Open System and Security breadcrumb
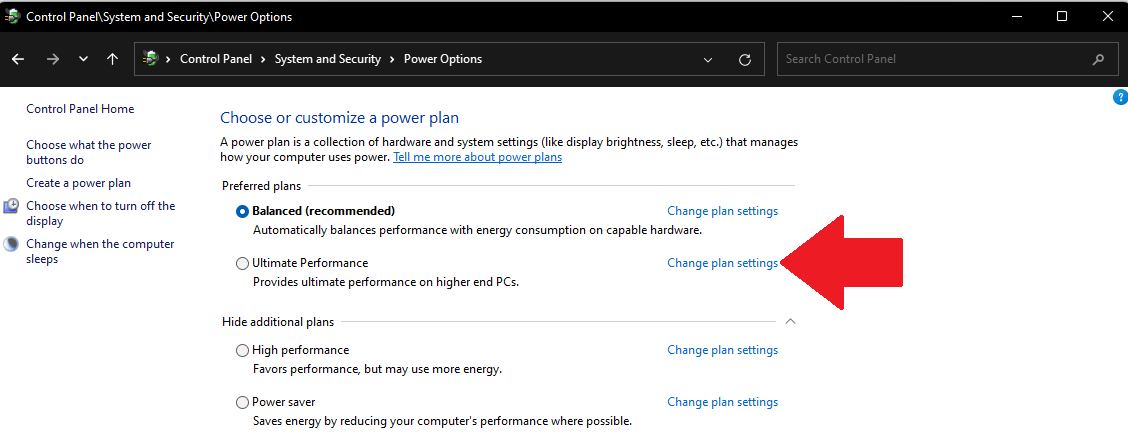This screenshot has width=1128, height=446. click(327, 59)
